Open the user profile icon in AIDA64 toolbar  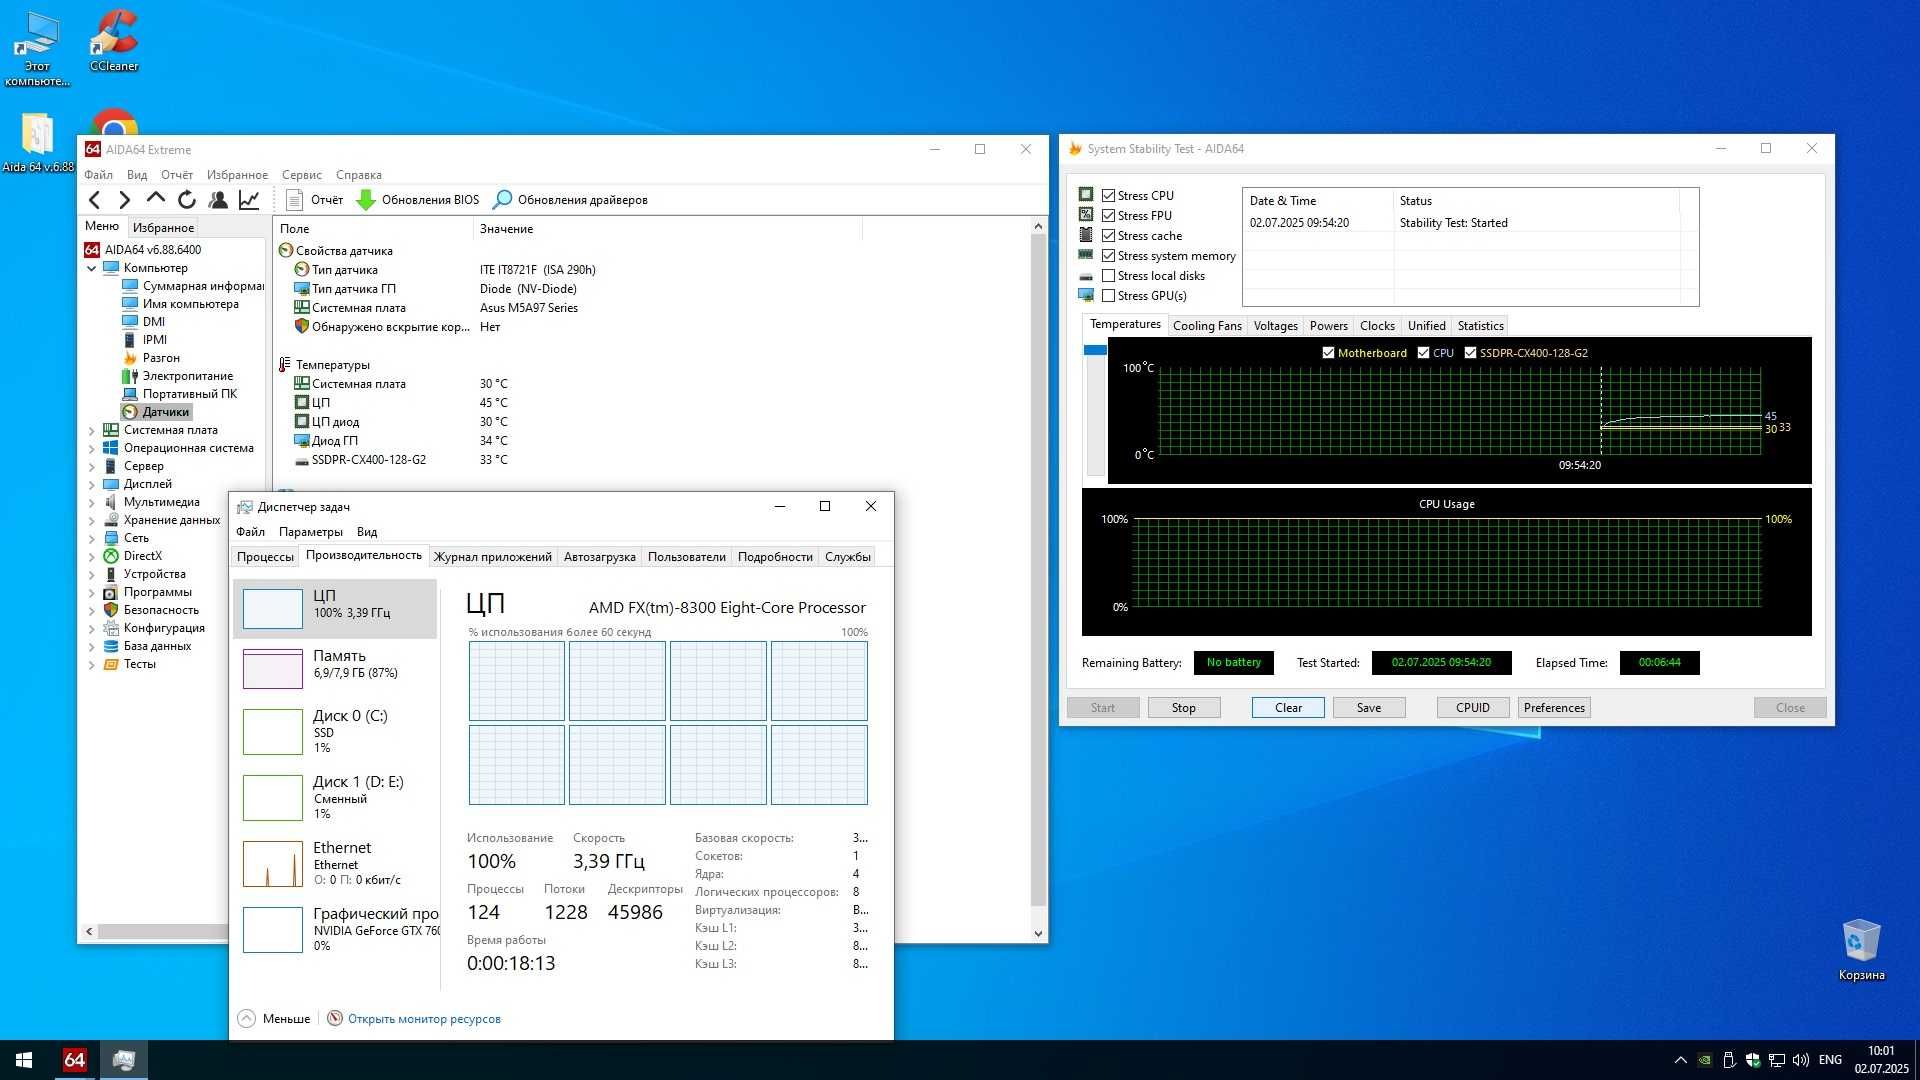click(x=218, y=200)
